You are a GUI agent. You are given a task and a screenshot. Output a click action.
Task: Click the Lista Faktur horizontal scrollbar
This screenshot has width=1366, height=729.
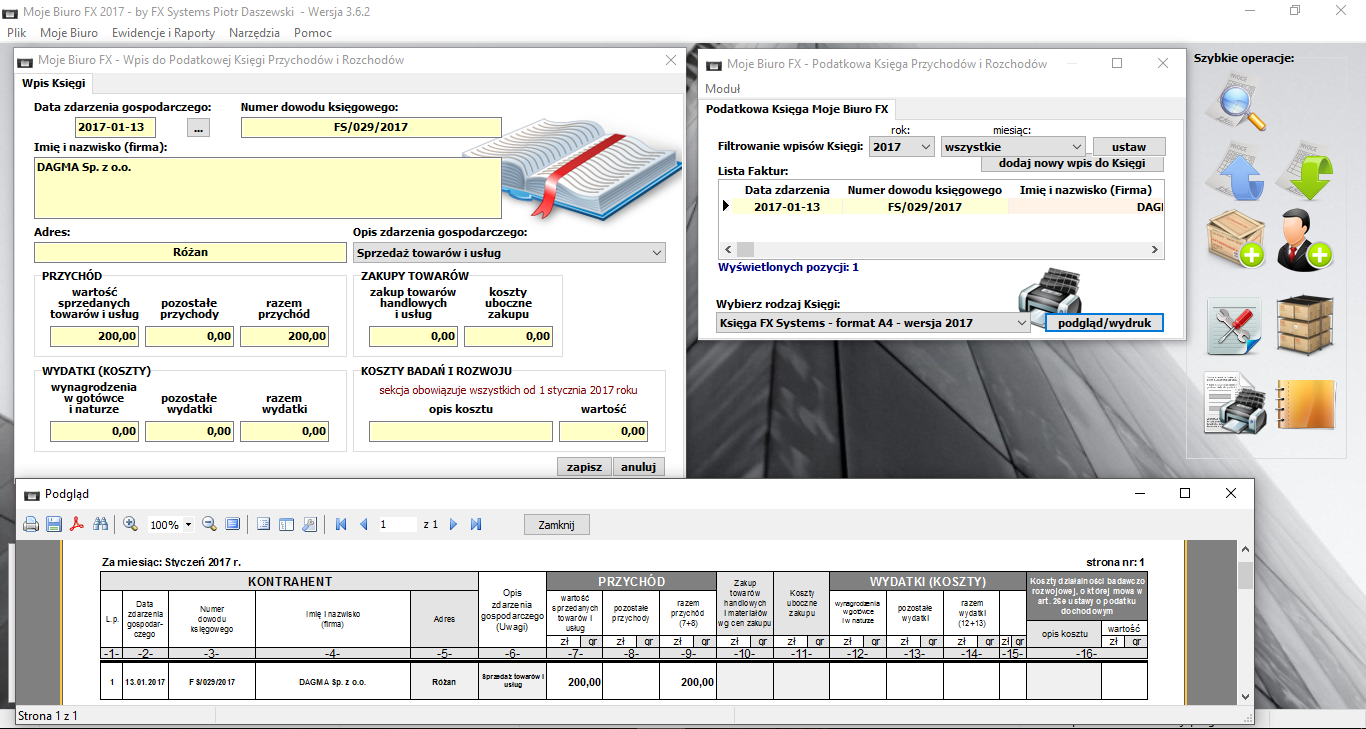click(x=941, y=249)
